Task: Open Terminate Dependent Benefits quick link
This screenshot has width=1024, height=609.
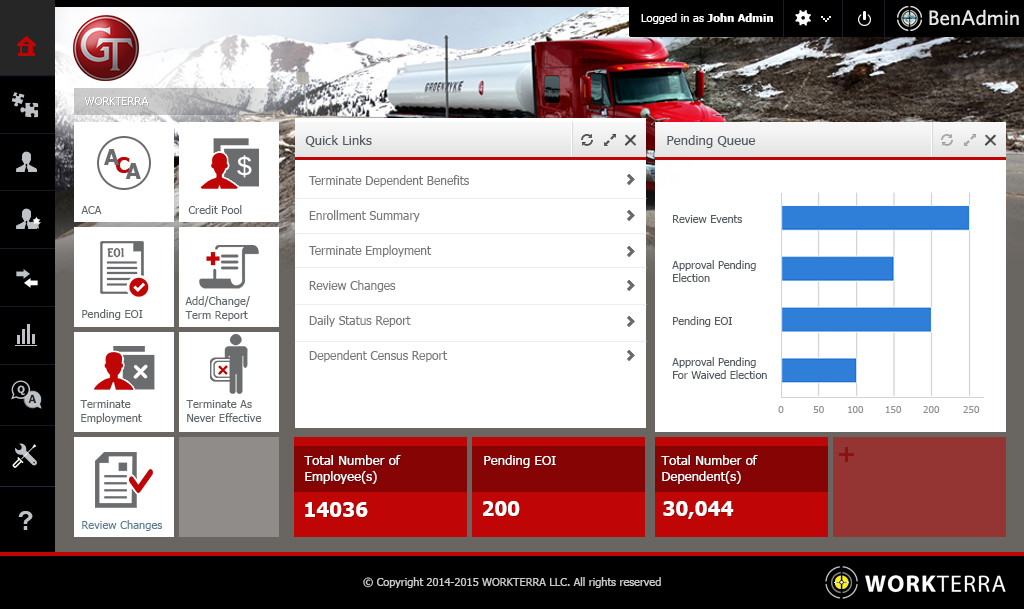Action: [x=470, y=181]
